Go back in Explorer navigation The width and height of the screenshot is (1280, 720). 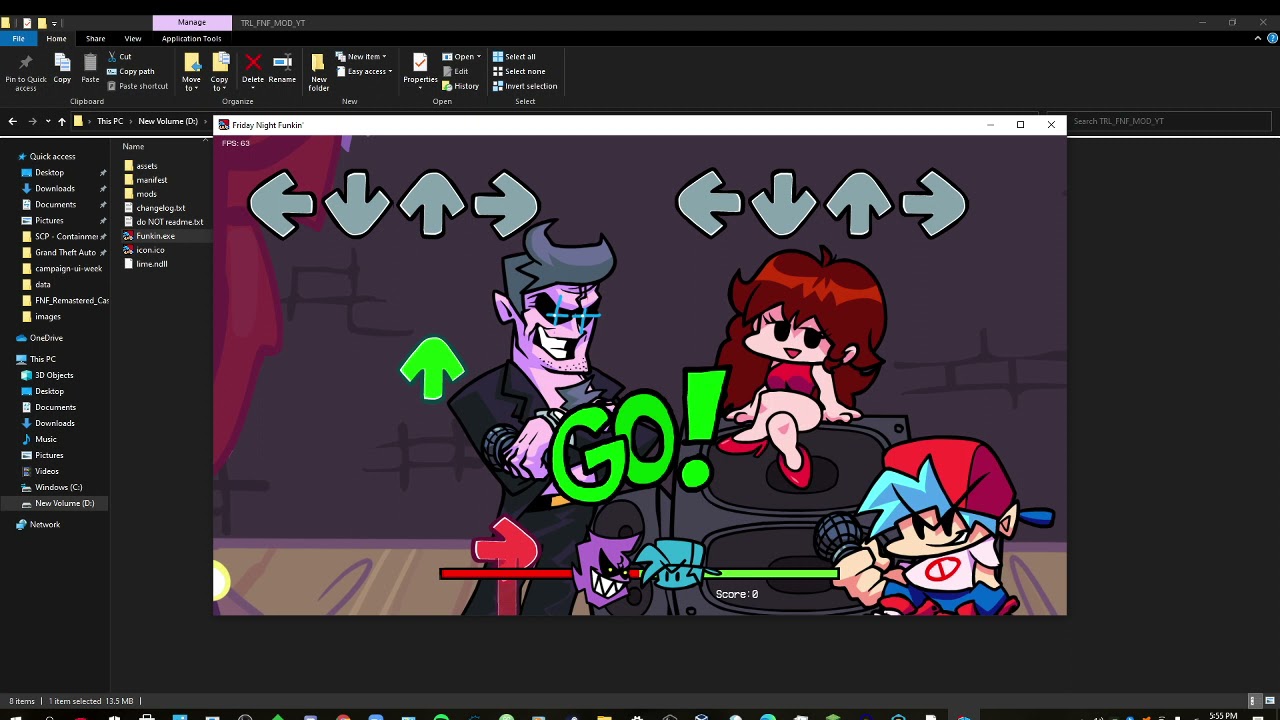coord(12,121)
